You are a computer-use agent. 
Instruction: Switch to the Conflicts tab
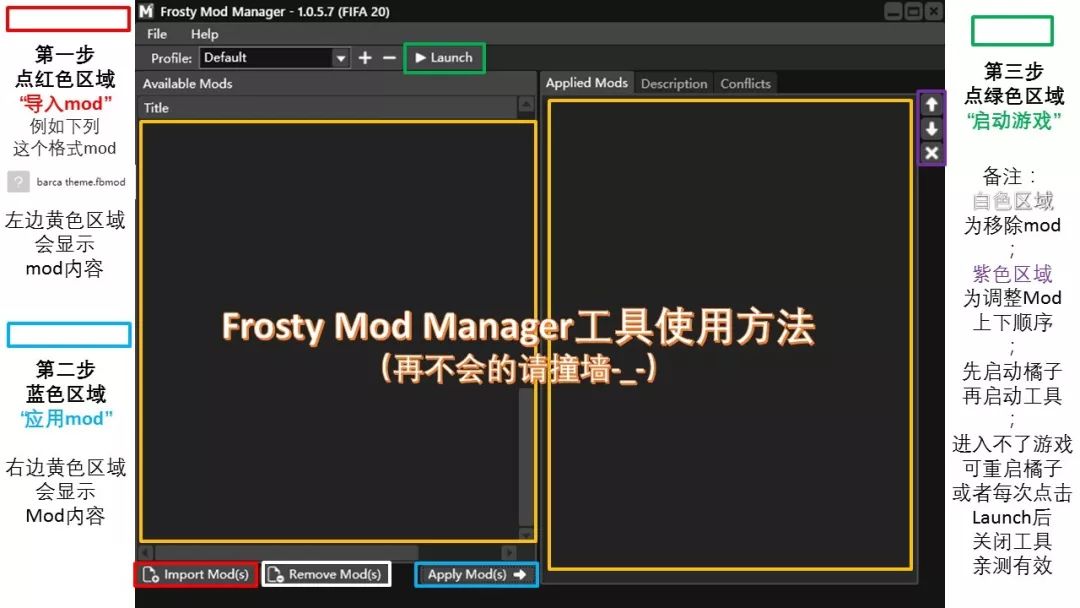pyautogui.click(x=745, y=83)
